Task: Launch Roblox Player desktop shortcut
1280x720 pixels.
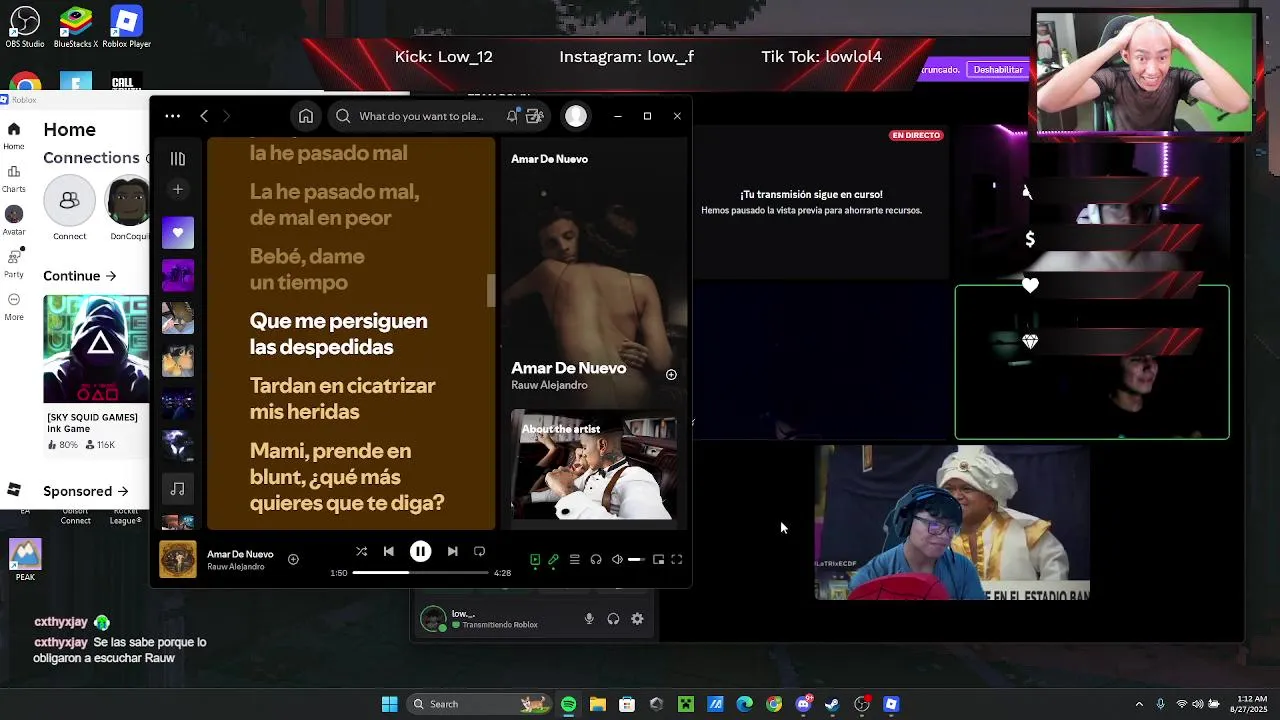Action: pos(126,27)
